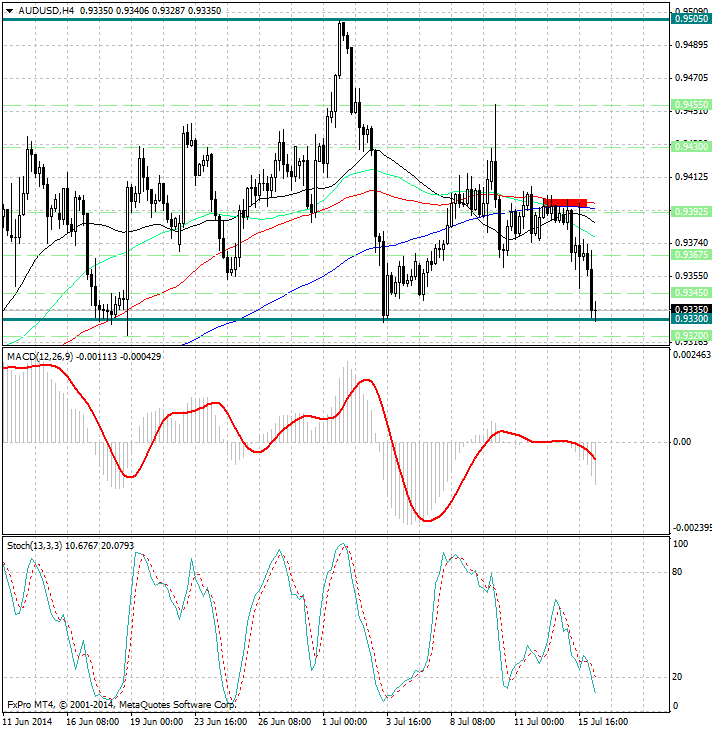
Task: Select the 0.93200 green level label
Action: 691,336
